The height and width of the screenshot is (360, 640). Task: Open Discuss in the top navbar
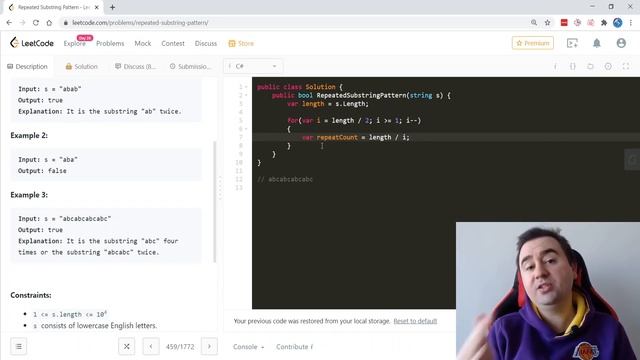[x=206, y=43]
